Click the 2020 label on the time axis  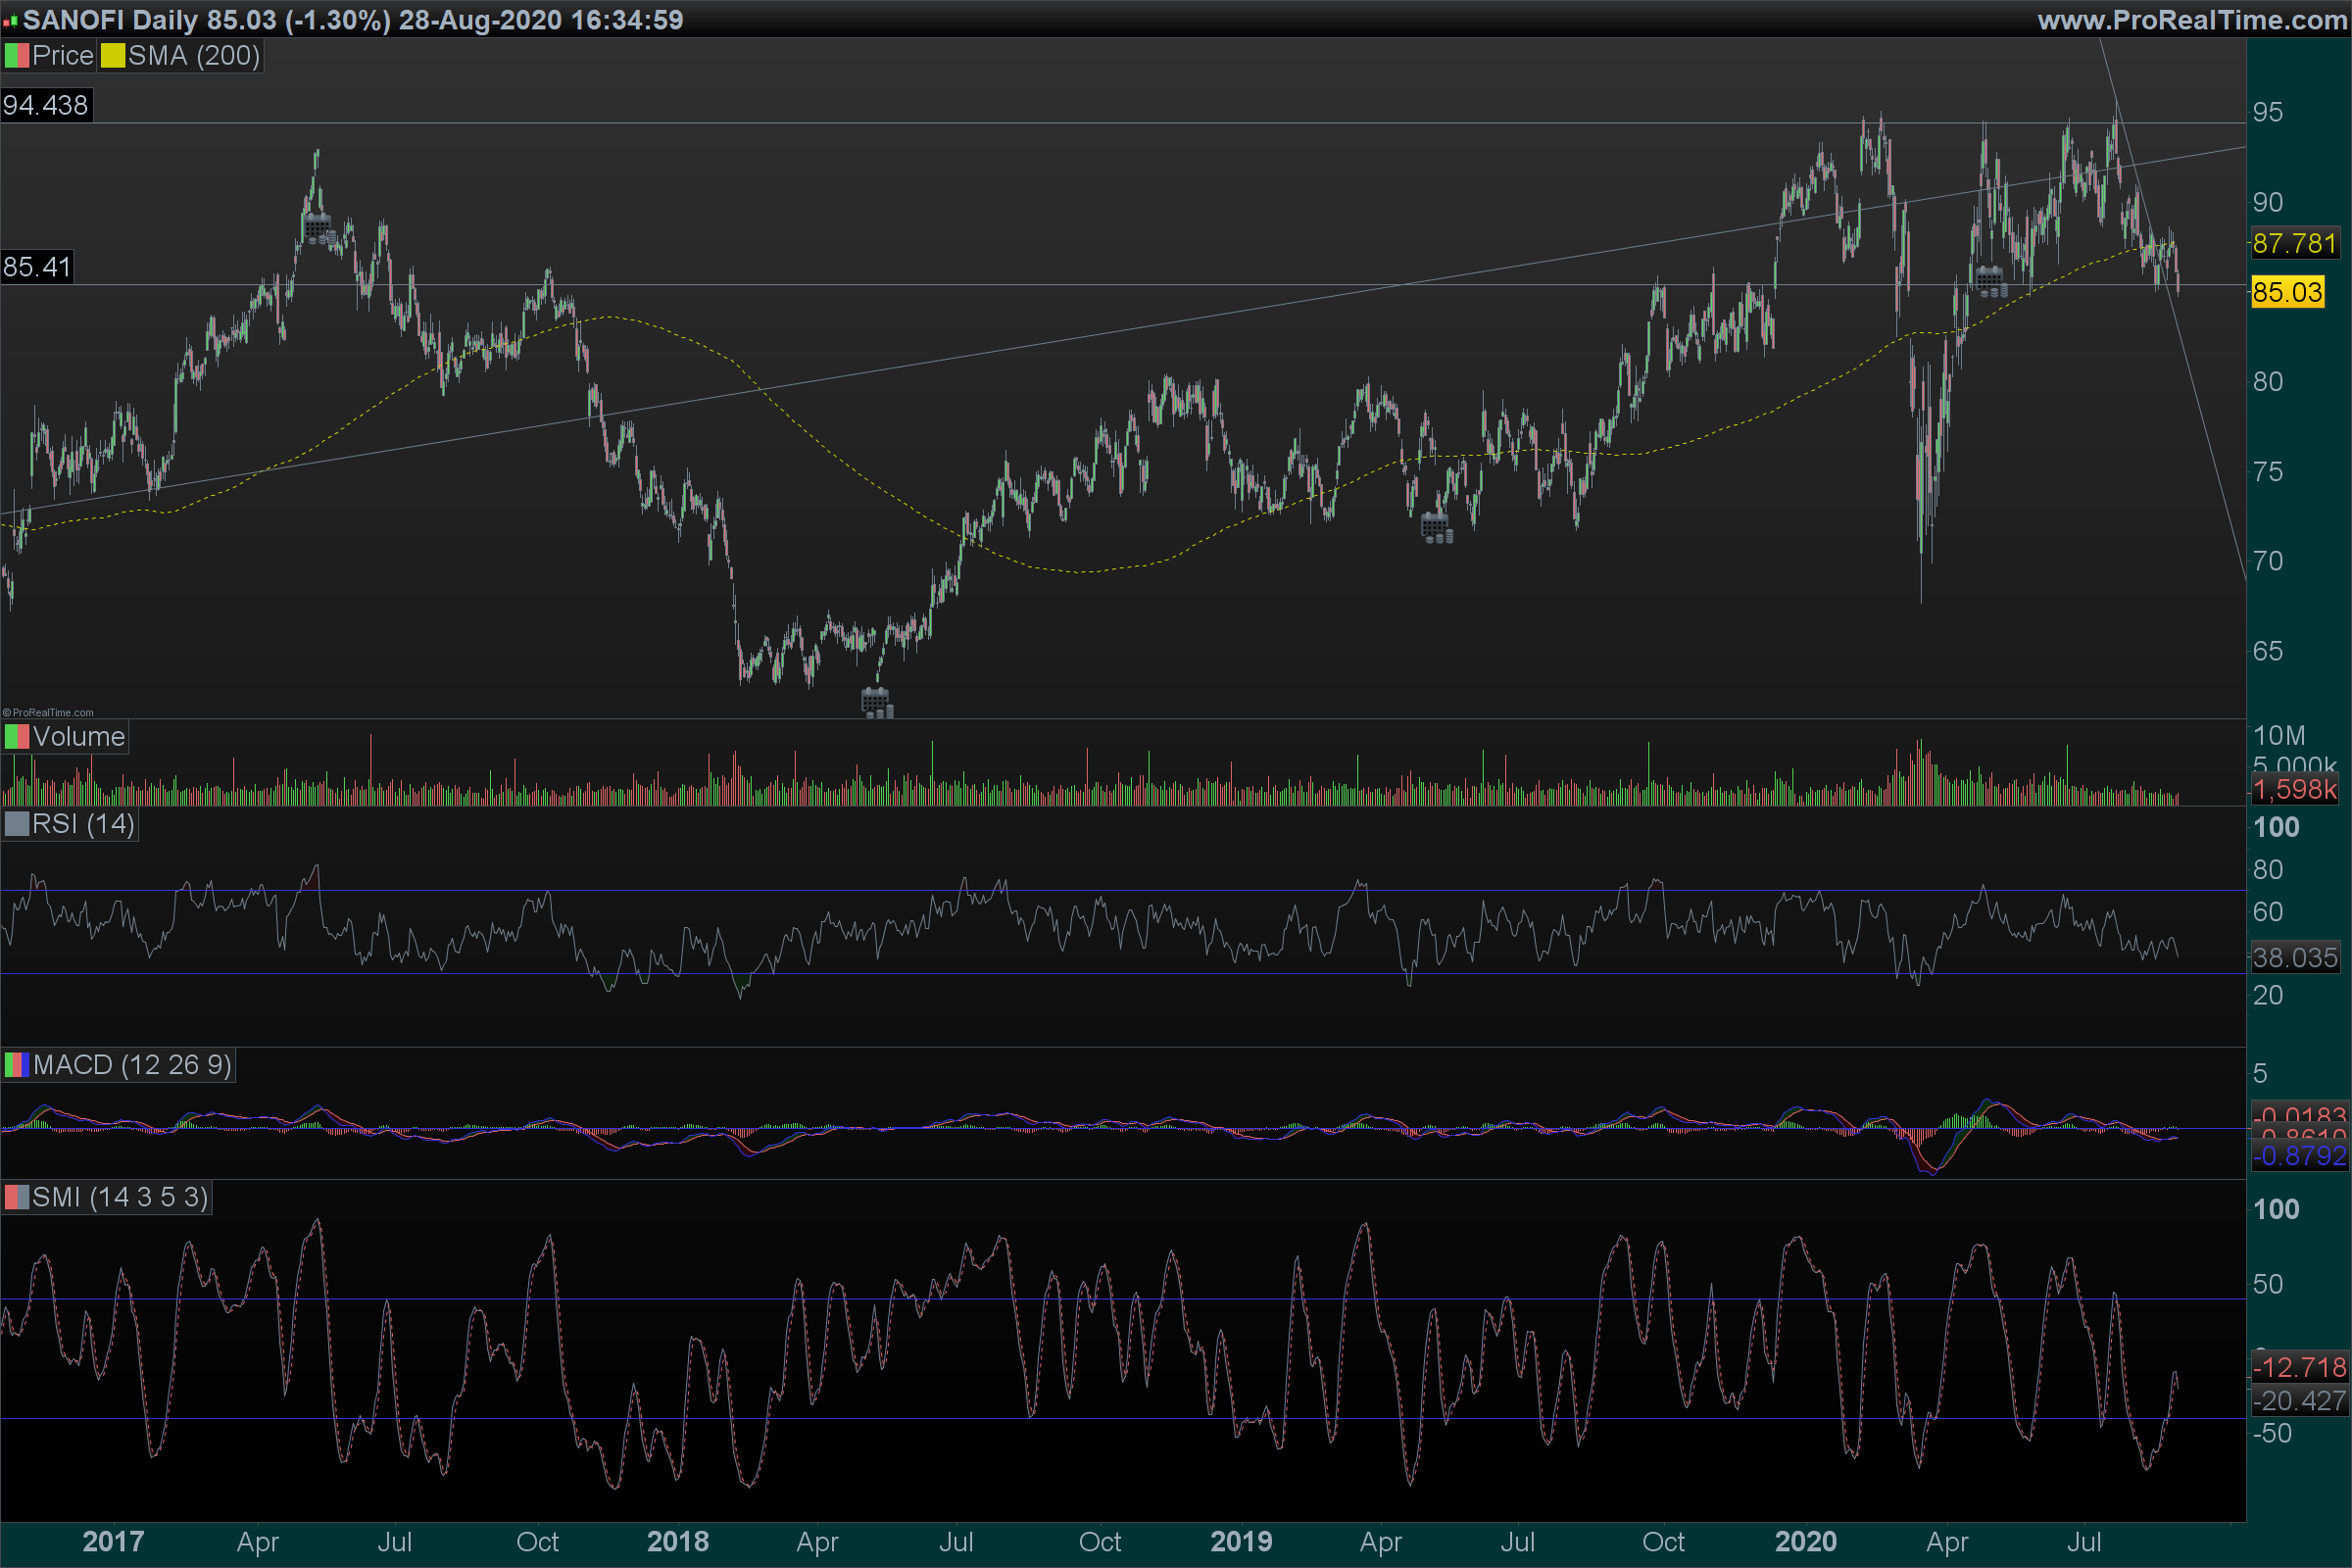pos(1805,1541)
